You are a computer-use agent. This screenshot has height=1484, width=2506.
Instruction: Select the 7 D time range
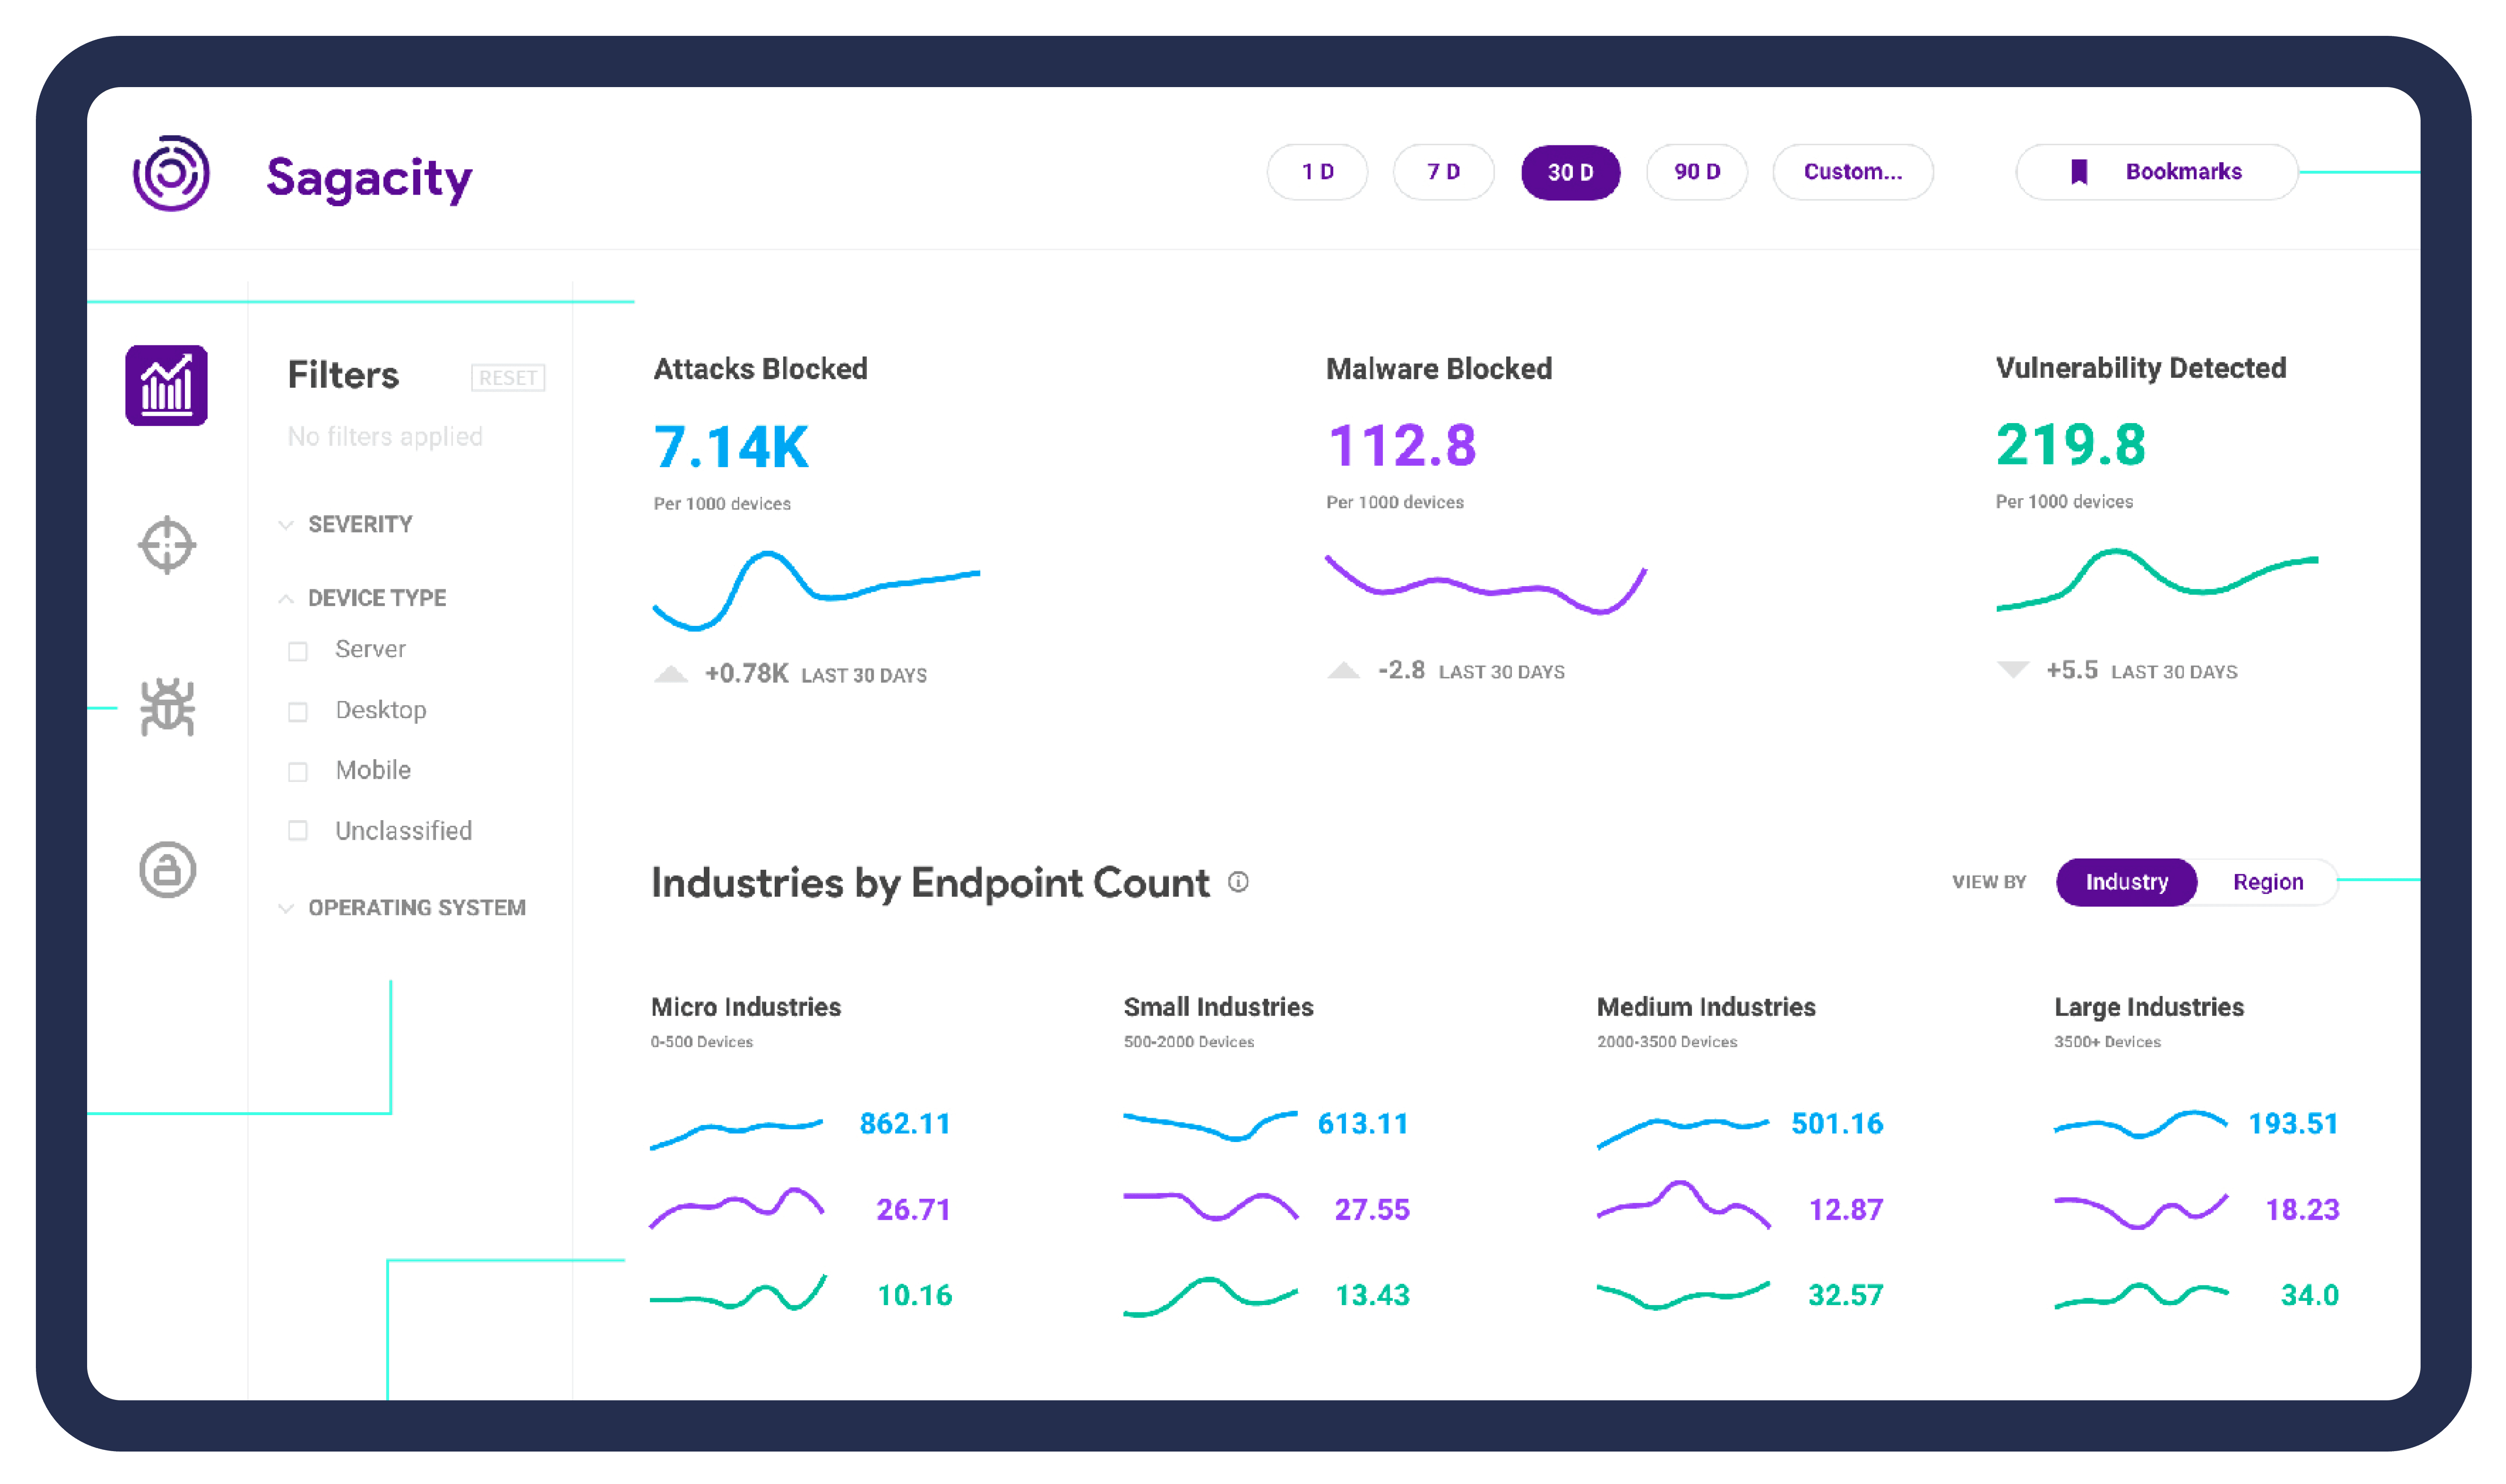pos(1443,172)
